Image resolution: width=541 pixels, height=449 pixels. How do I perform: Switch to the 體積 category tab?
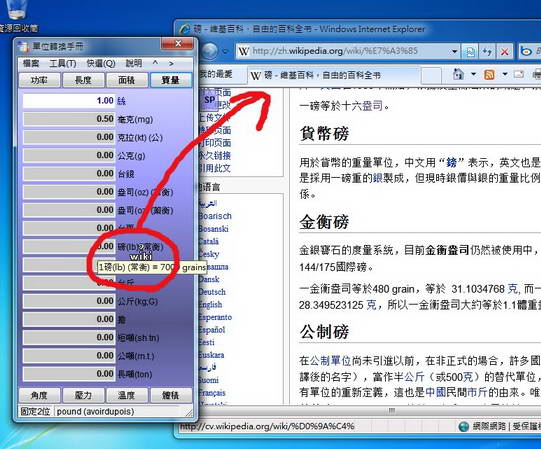click(171, 395)
